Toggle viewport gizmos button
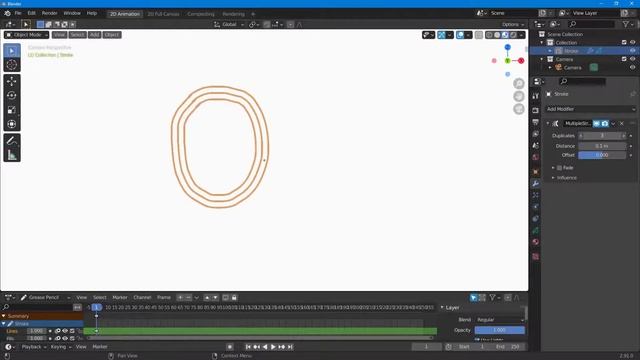 click(x=442, y=35)
